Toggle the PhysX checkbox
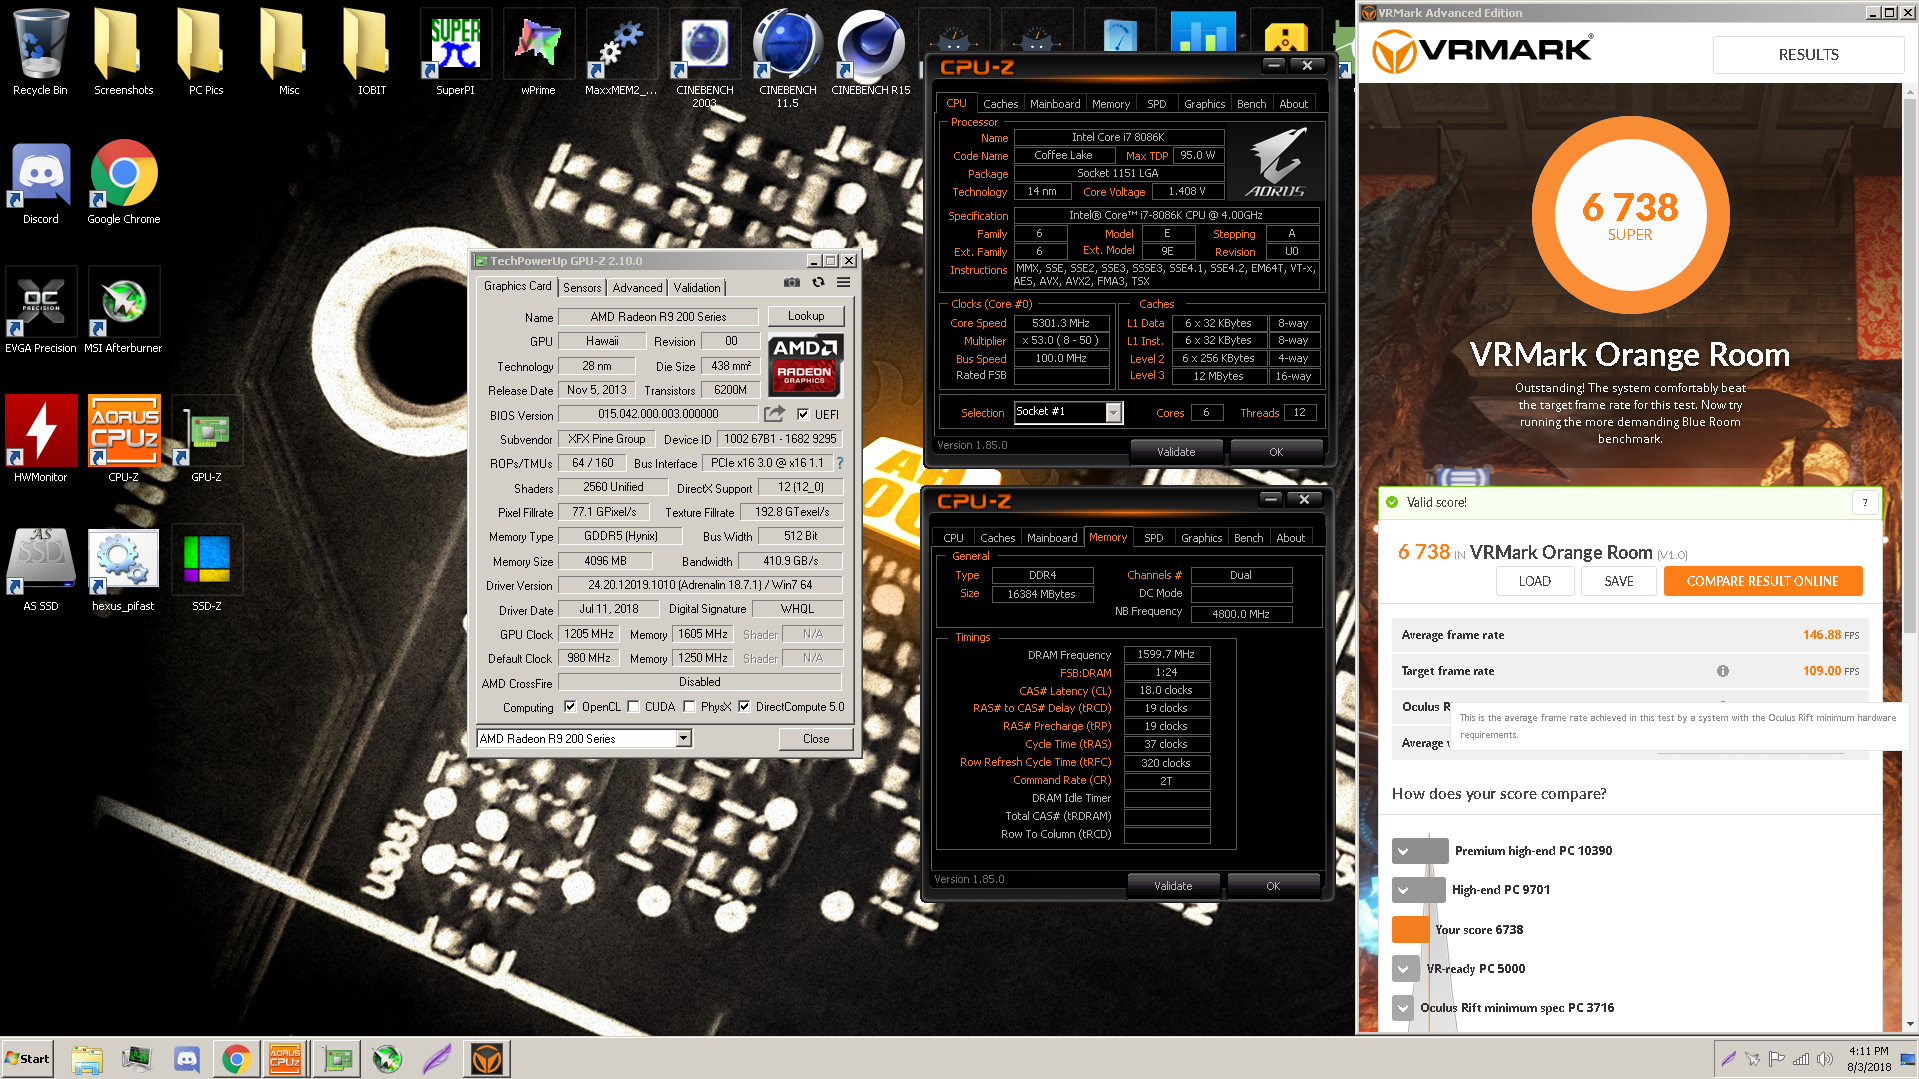Screen dimensions: 1919x1079 (x=689, y=706)
